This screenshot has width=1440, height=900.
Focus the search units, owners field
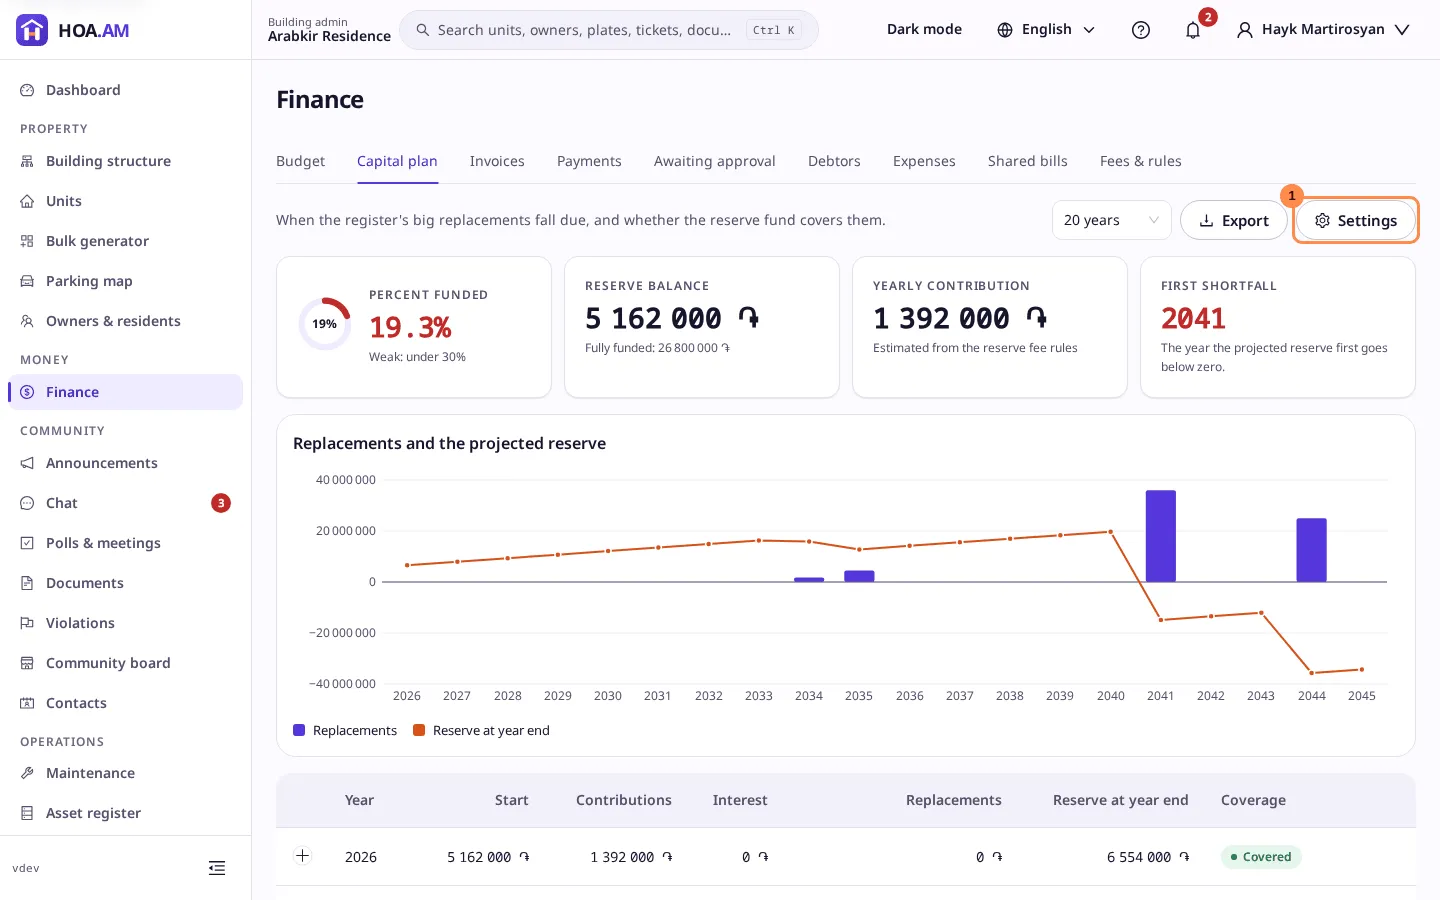coord(609,30)
